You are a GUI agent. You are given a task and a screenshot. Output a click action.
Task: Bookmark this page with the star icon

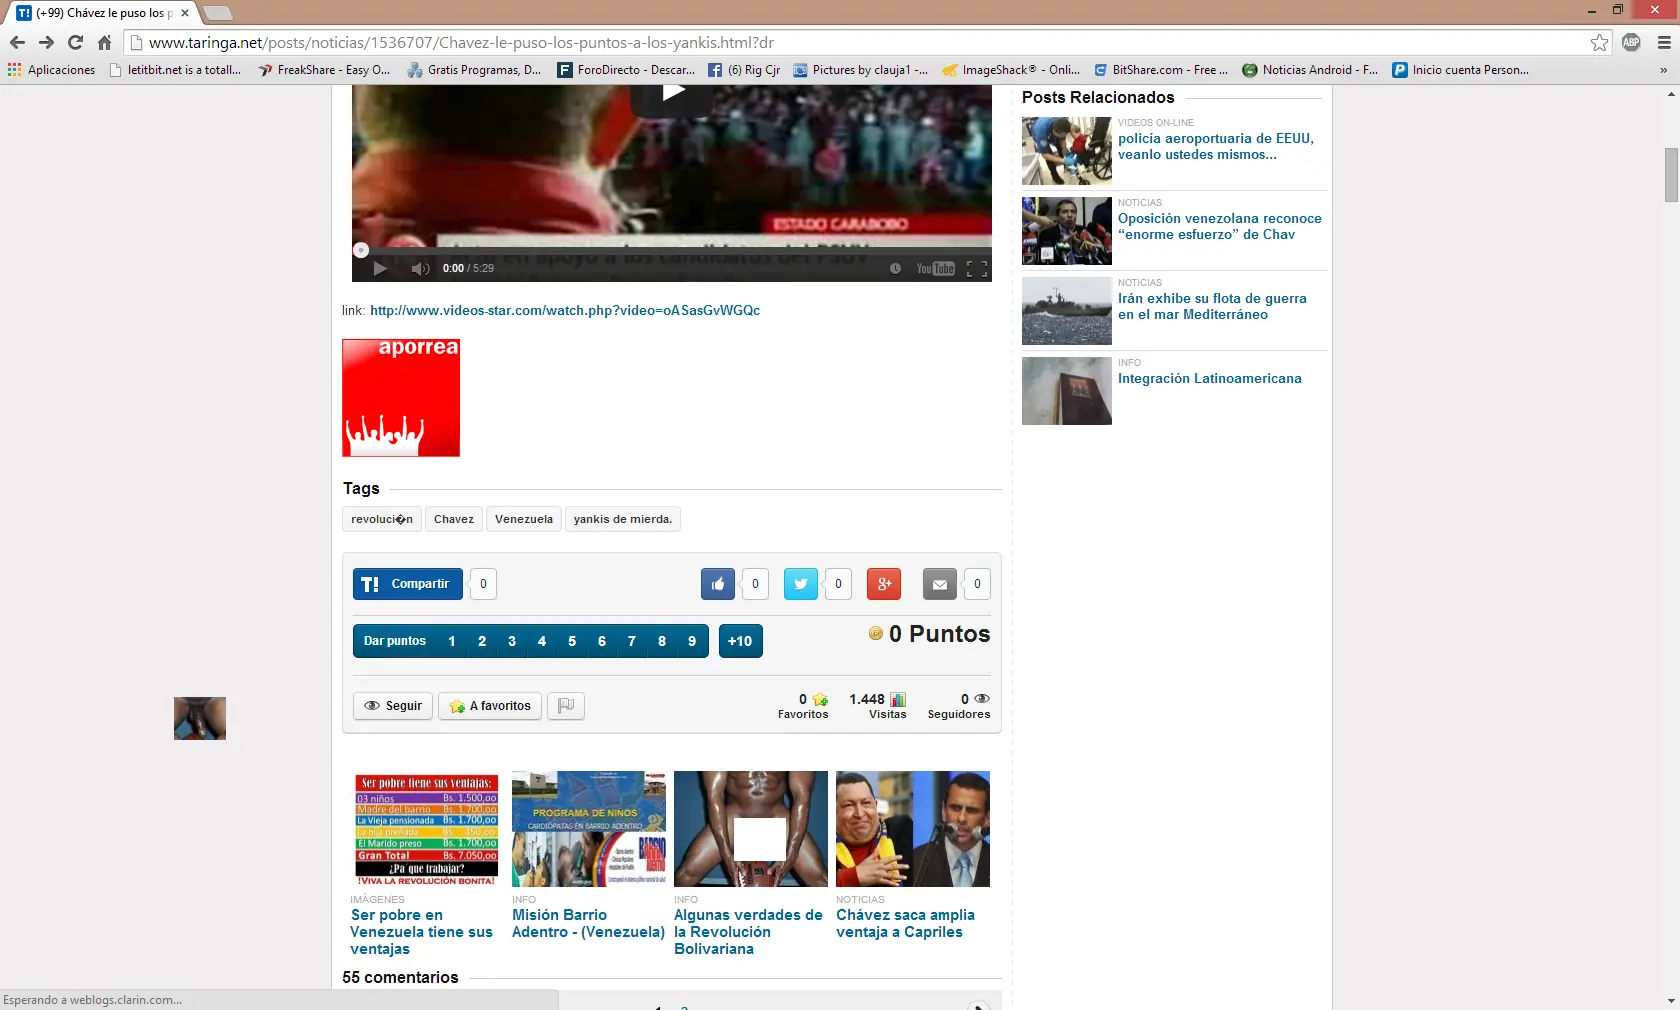pyautogui.click(x=1600, y=42)
